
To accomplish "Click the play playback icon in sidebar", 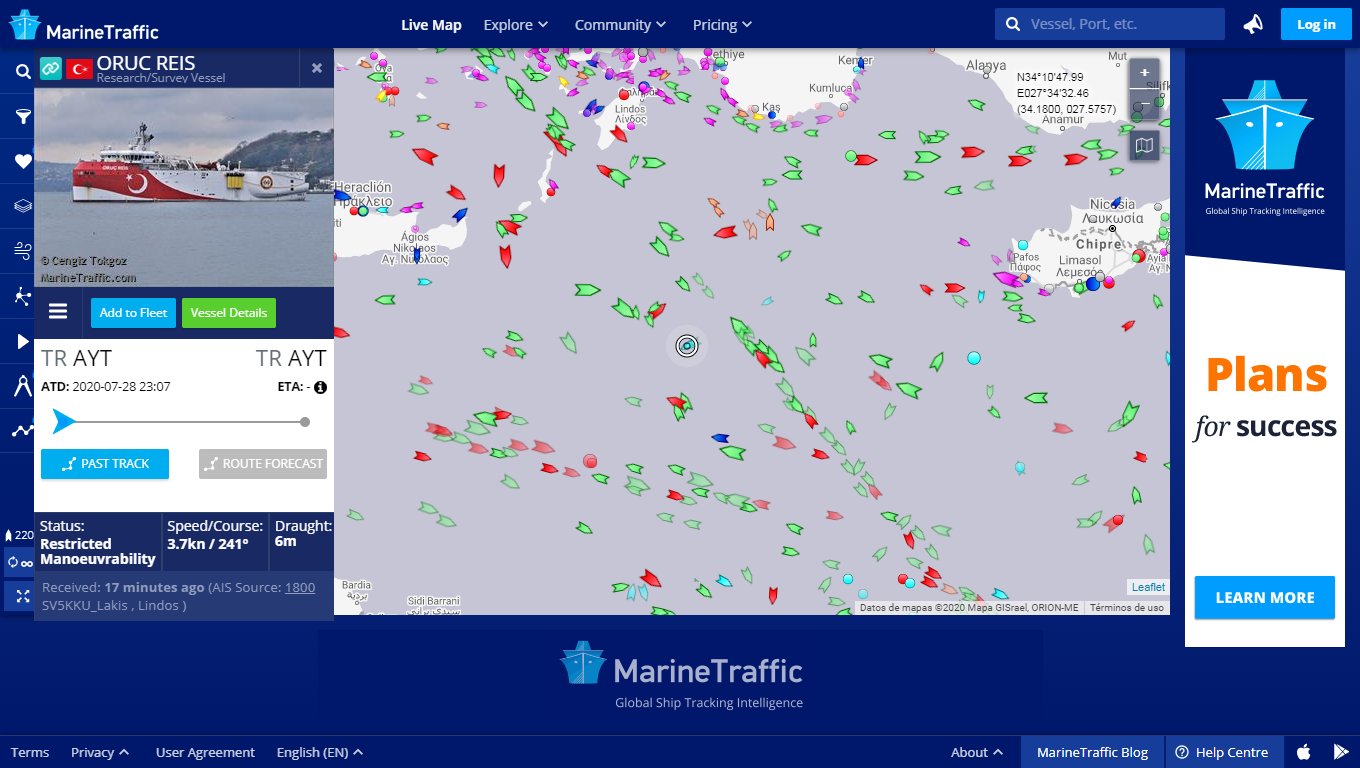I will [22, 341].
